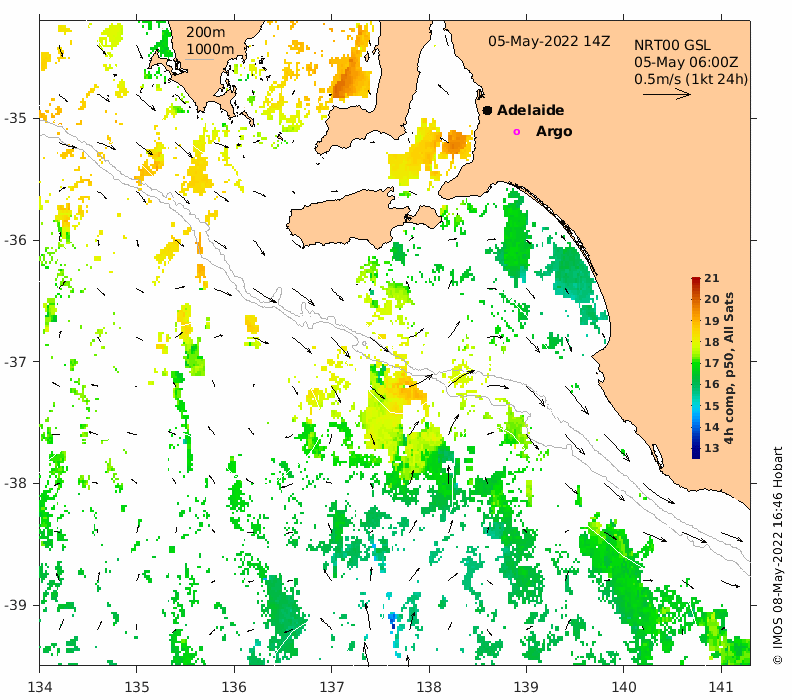Click the colorbar value 16

pyautogui.click(x=712, y=384)
